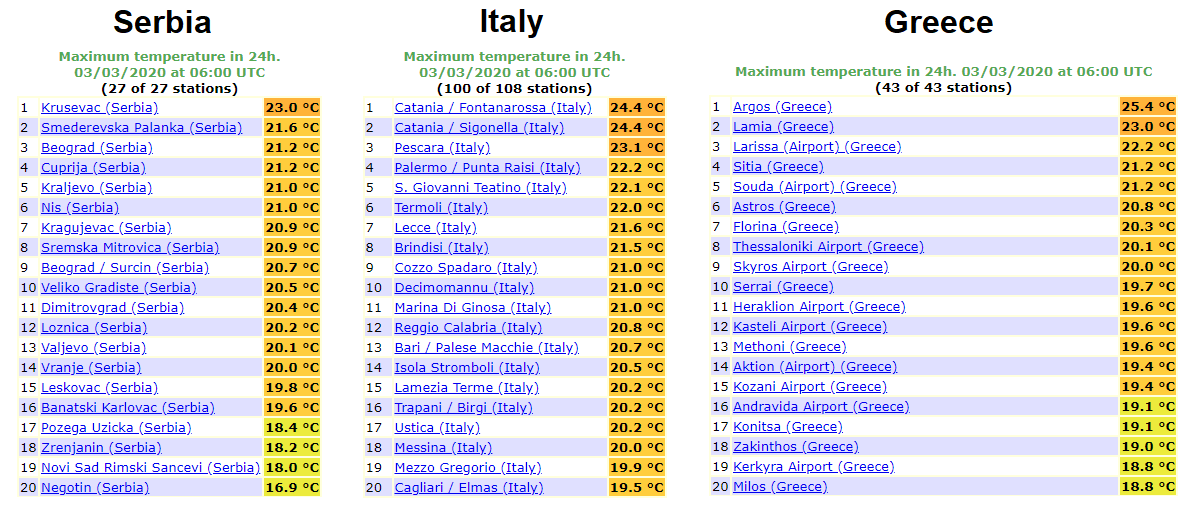The width and height of the screenshot is (1202, 506).
Task: Click the Cagliari / Elmas link
Action: point(468,487)
